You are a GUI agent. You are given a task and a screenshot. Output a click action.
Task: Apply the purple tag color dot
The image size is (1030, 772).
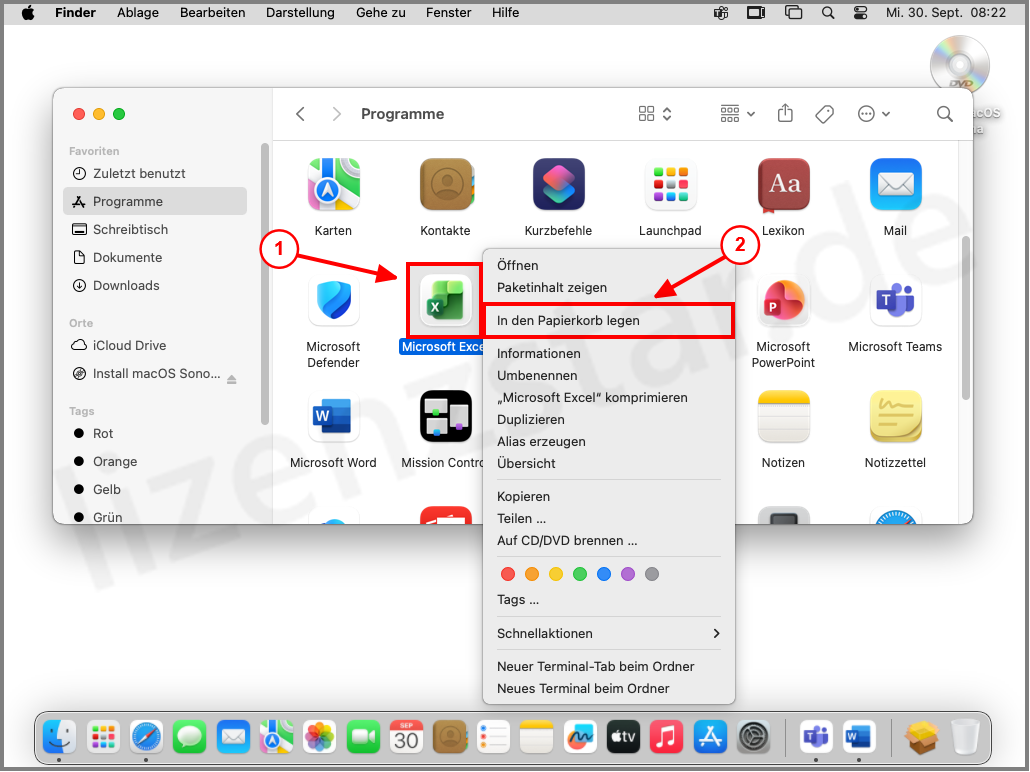(x=628, y=574)
